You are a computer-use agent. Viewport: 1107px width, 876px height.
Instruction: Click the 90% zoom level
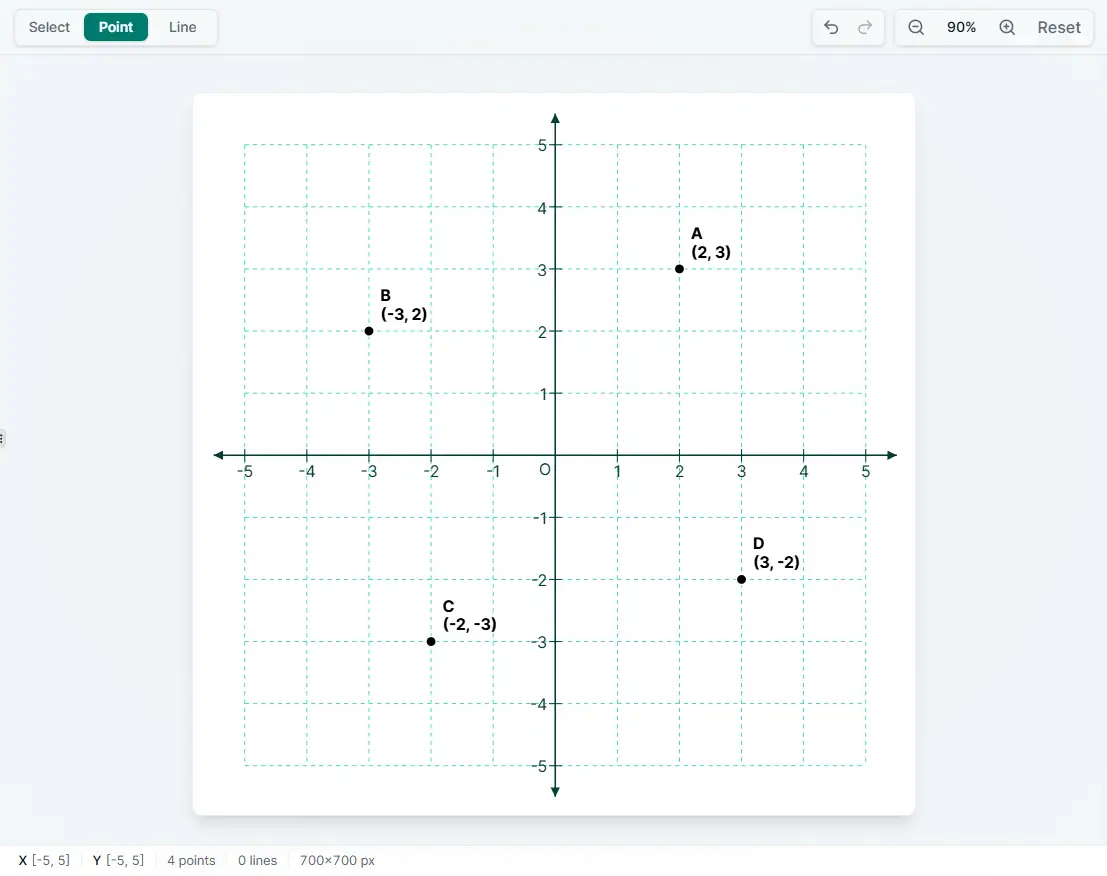(x=961, y=28)
